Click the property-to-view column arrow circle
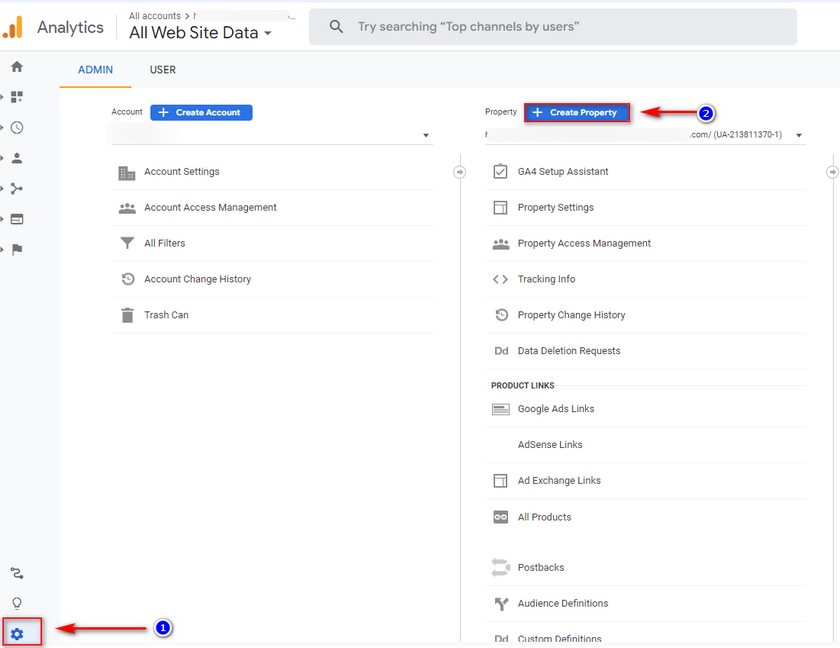This screenshot has height=648, width=840. [x=832, y=172]
